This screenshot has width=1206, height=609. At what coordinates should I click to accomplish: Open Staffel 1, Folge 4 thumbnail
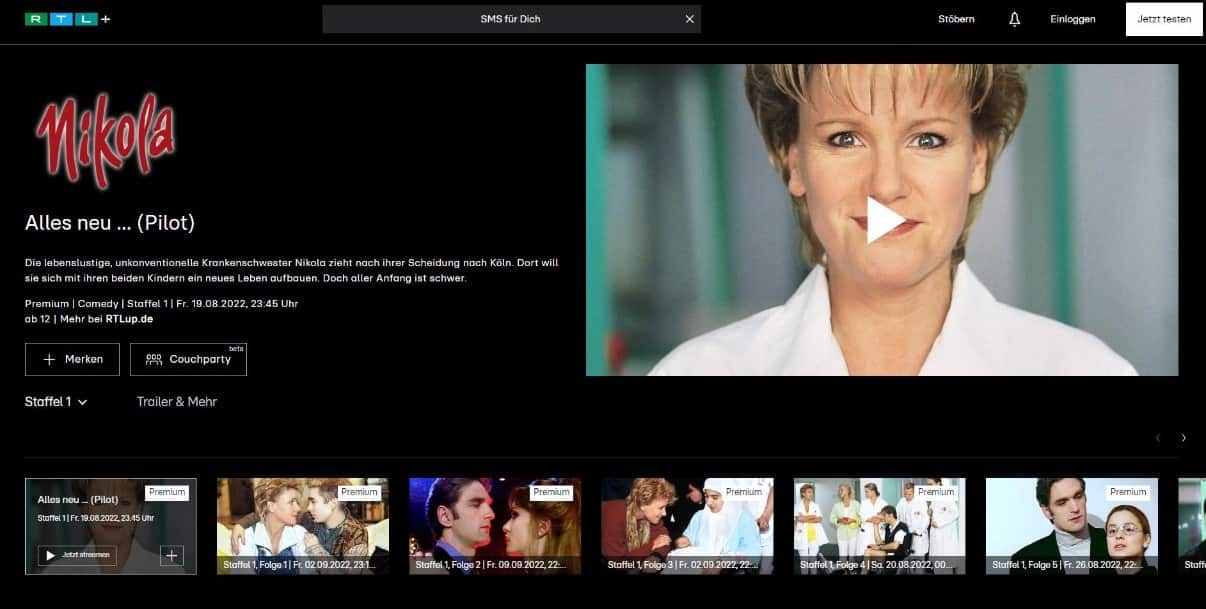point(880,526)
